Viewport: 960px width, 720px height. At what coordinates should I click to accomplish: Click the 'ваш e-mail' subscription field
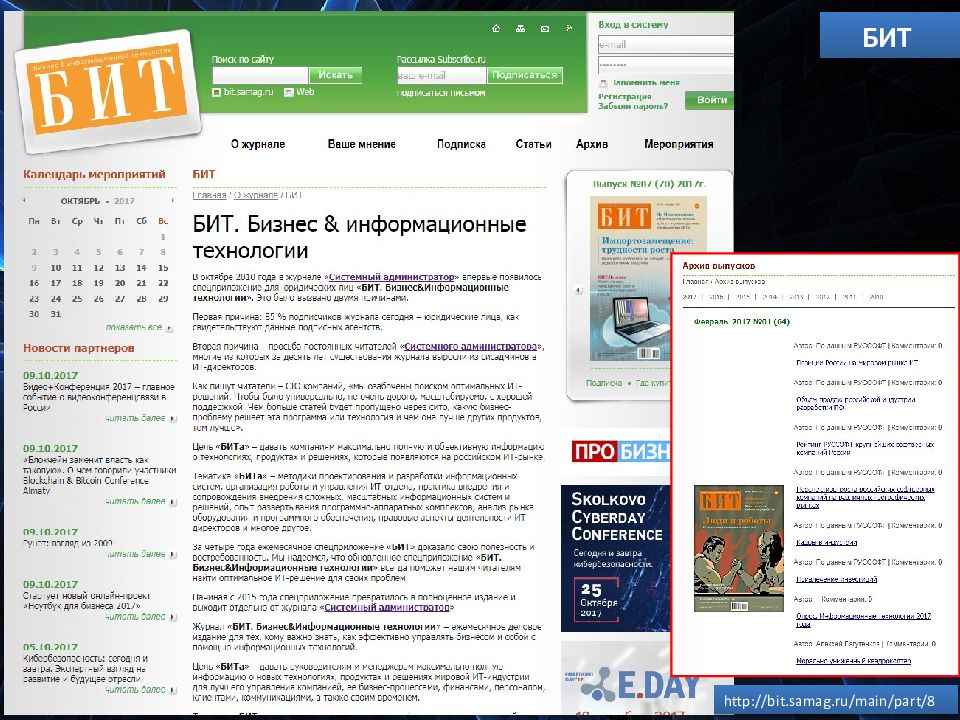click(x=441, y=75)
